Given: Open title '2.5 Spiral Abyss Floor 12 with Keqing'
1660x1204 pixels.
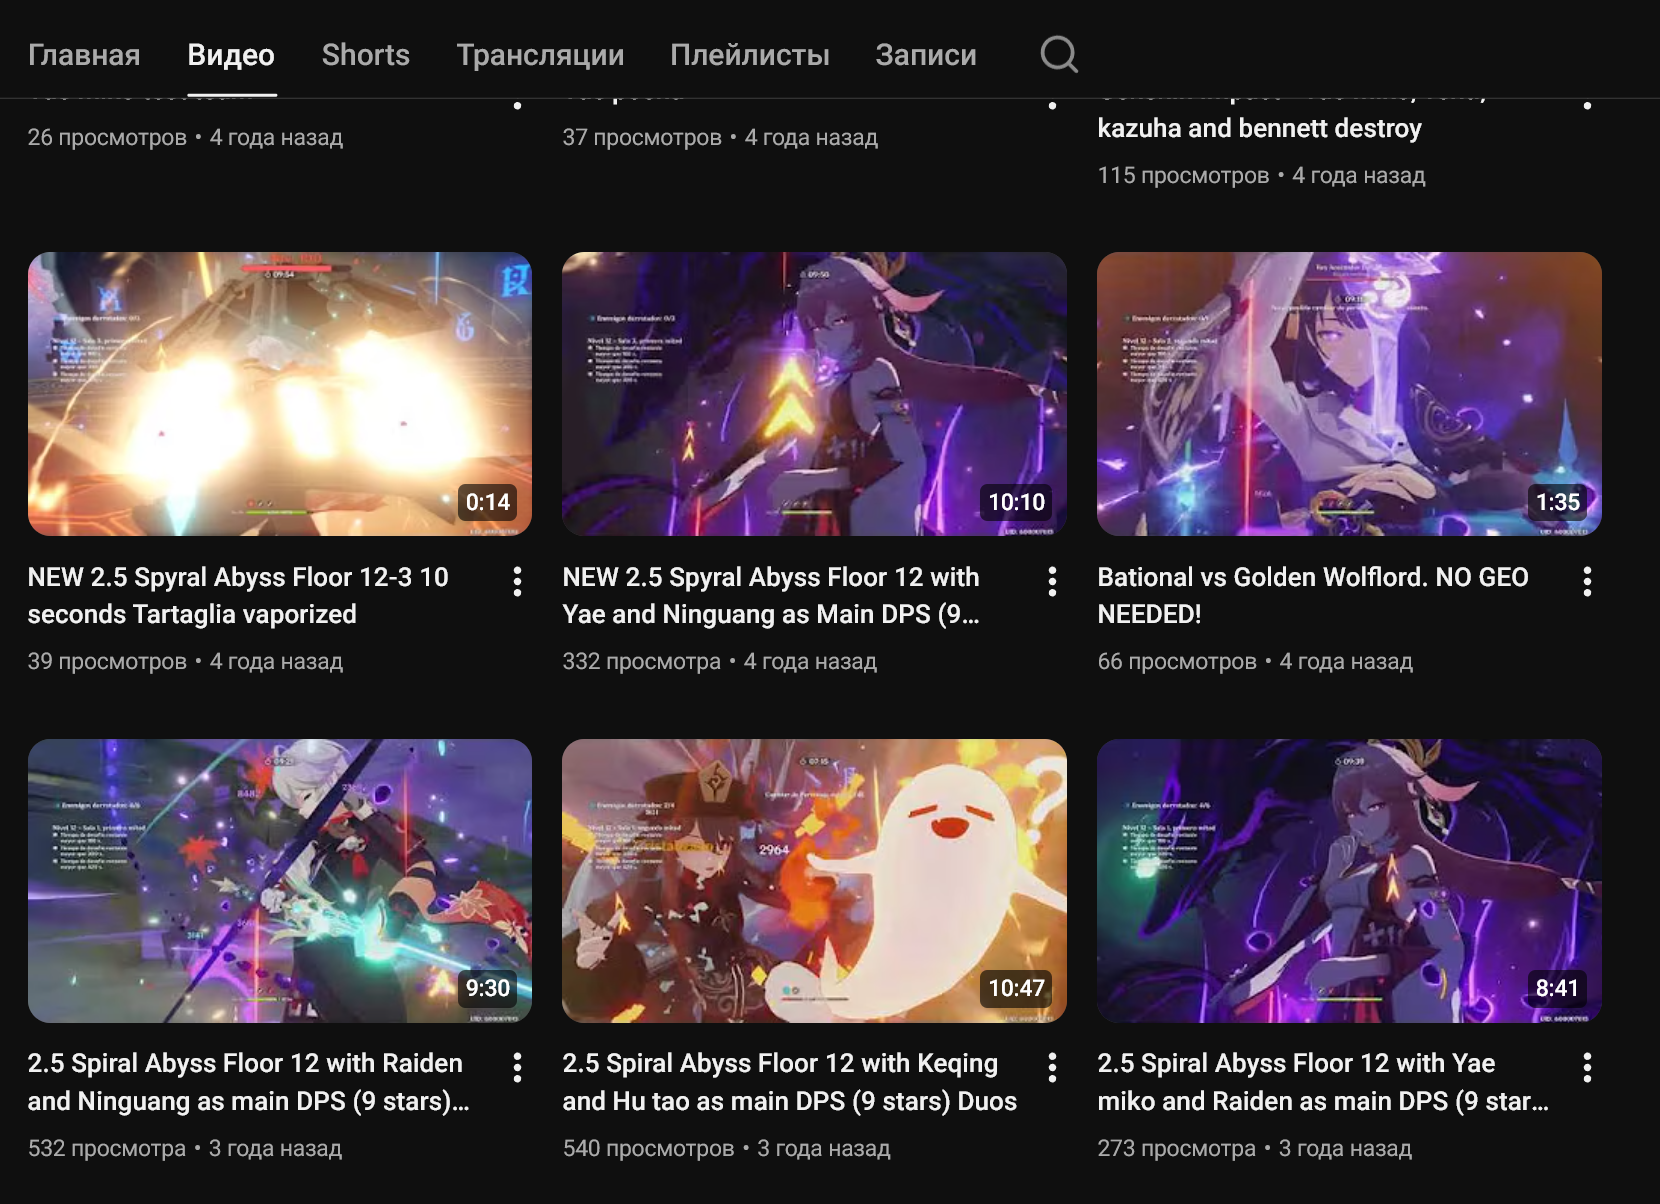Looking at the screenshot, I should pyautogui.click(x=790, y=1082).
